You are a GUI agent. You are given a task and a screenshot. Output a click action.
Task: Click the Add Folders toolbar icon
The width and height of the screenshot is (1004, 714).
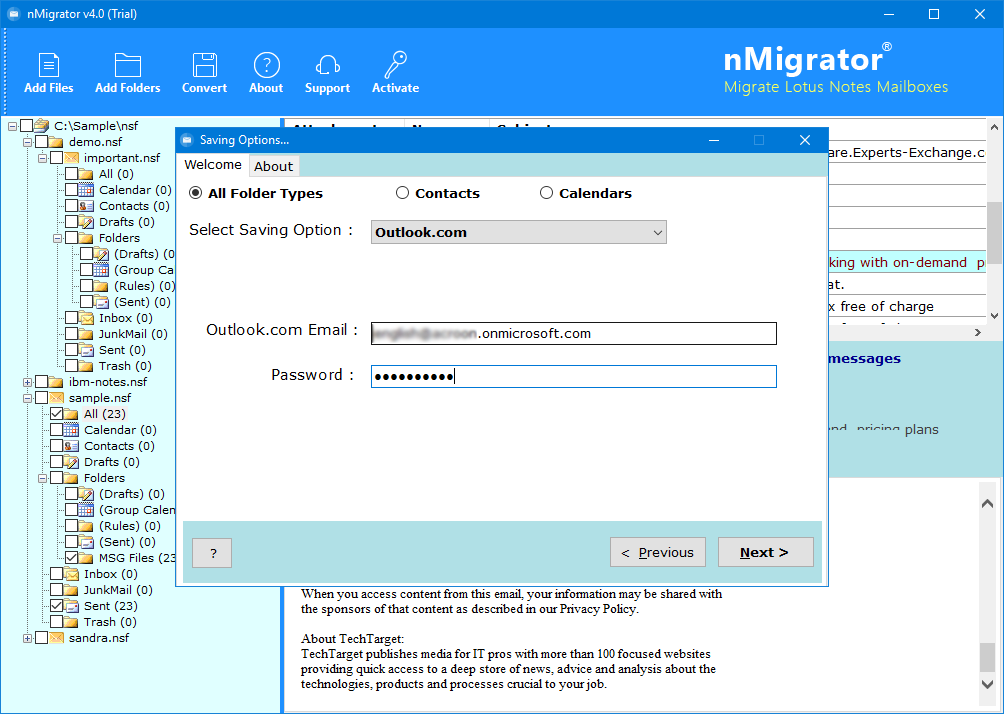[x=127, y=65]
